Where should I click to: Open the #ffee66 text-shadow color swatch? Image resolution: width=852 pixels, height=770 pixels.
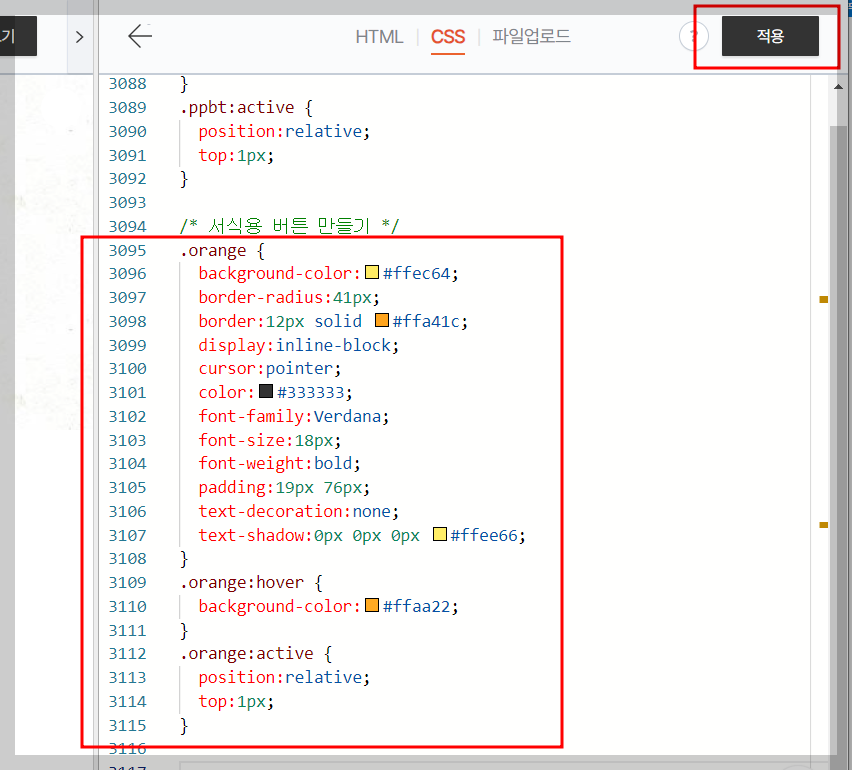click(440, 534)
